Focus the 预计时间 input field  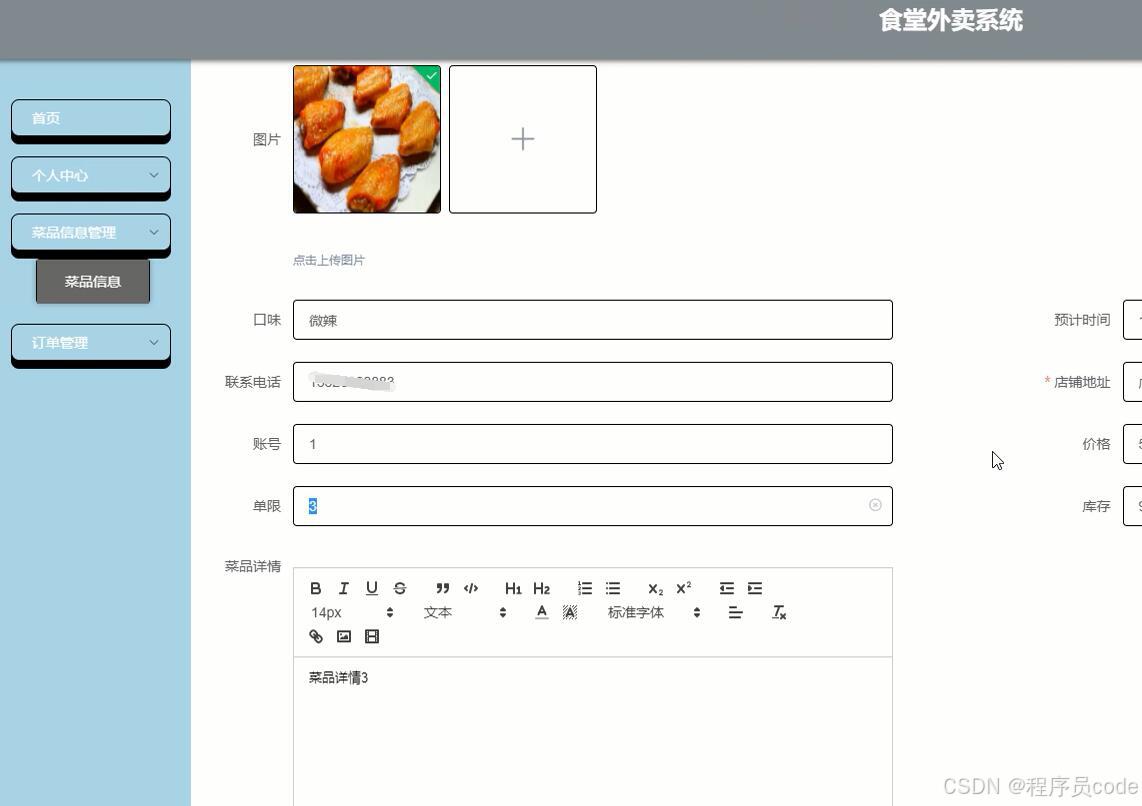1133,320
